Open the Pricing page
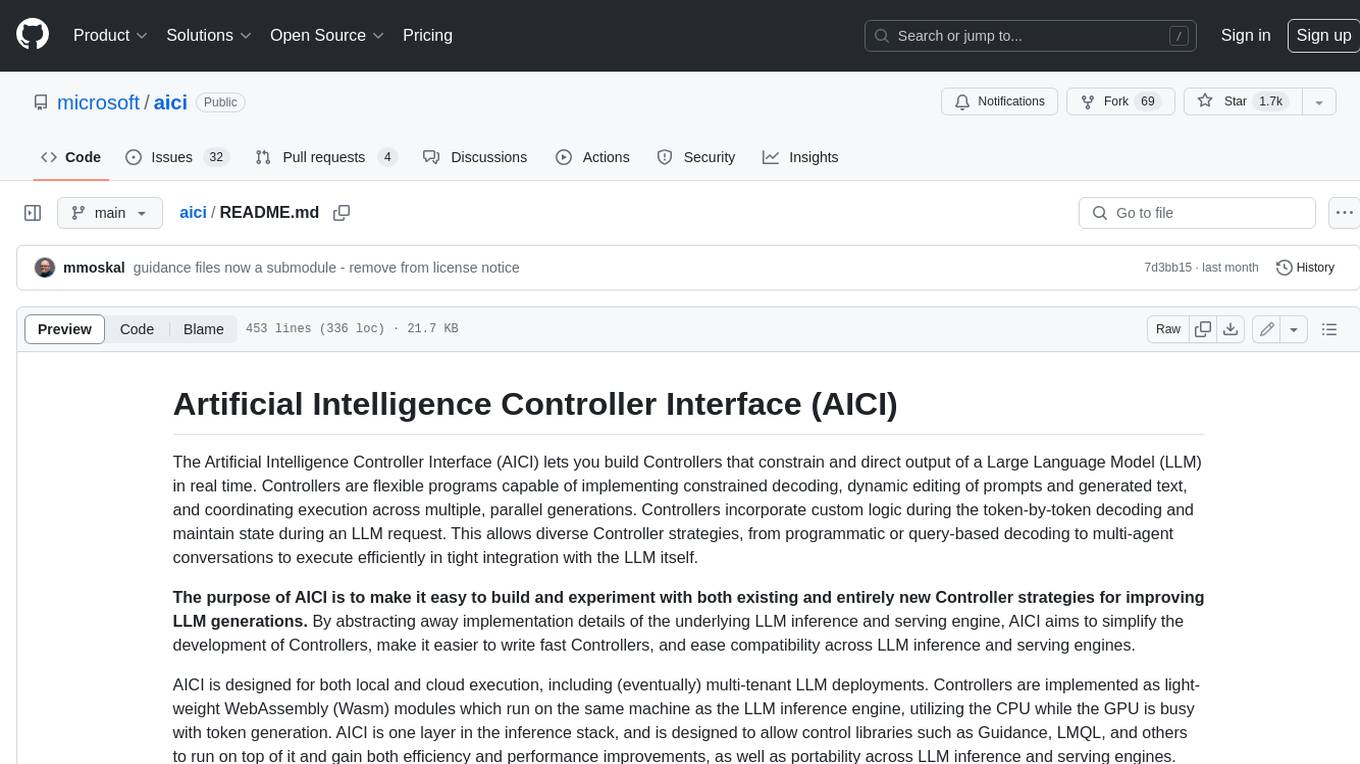This screenshot has height=764, width=1360. point(427,35)
